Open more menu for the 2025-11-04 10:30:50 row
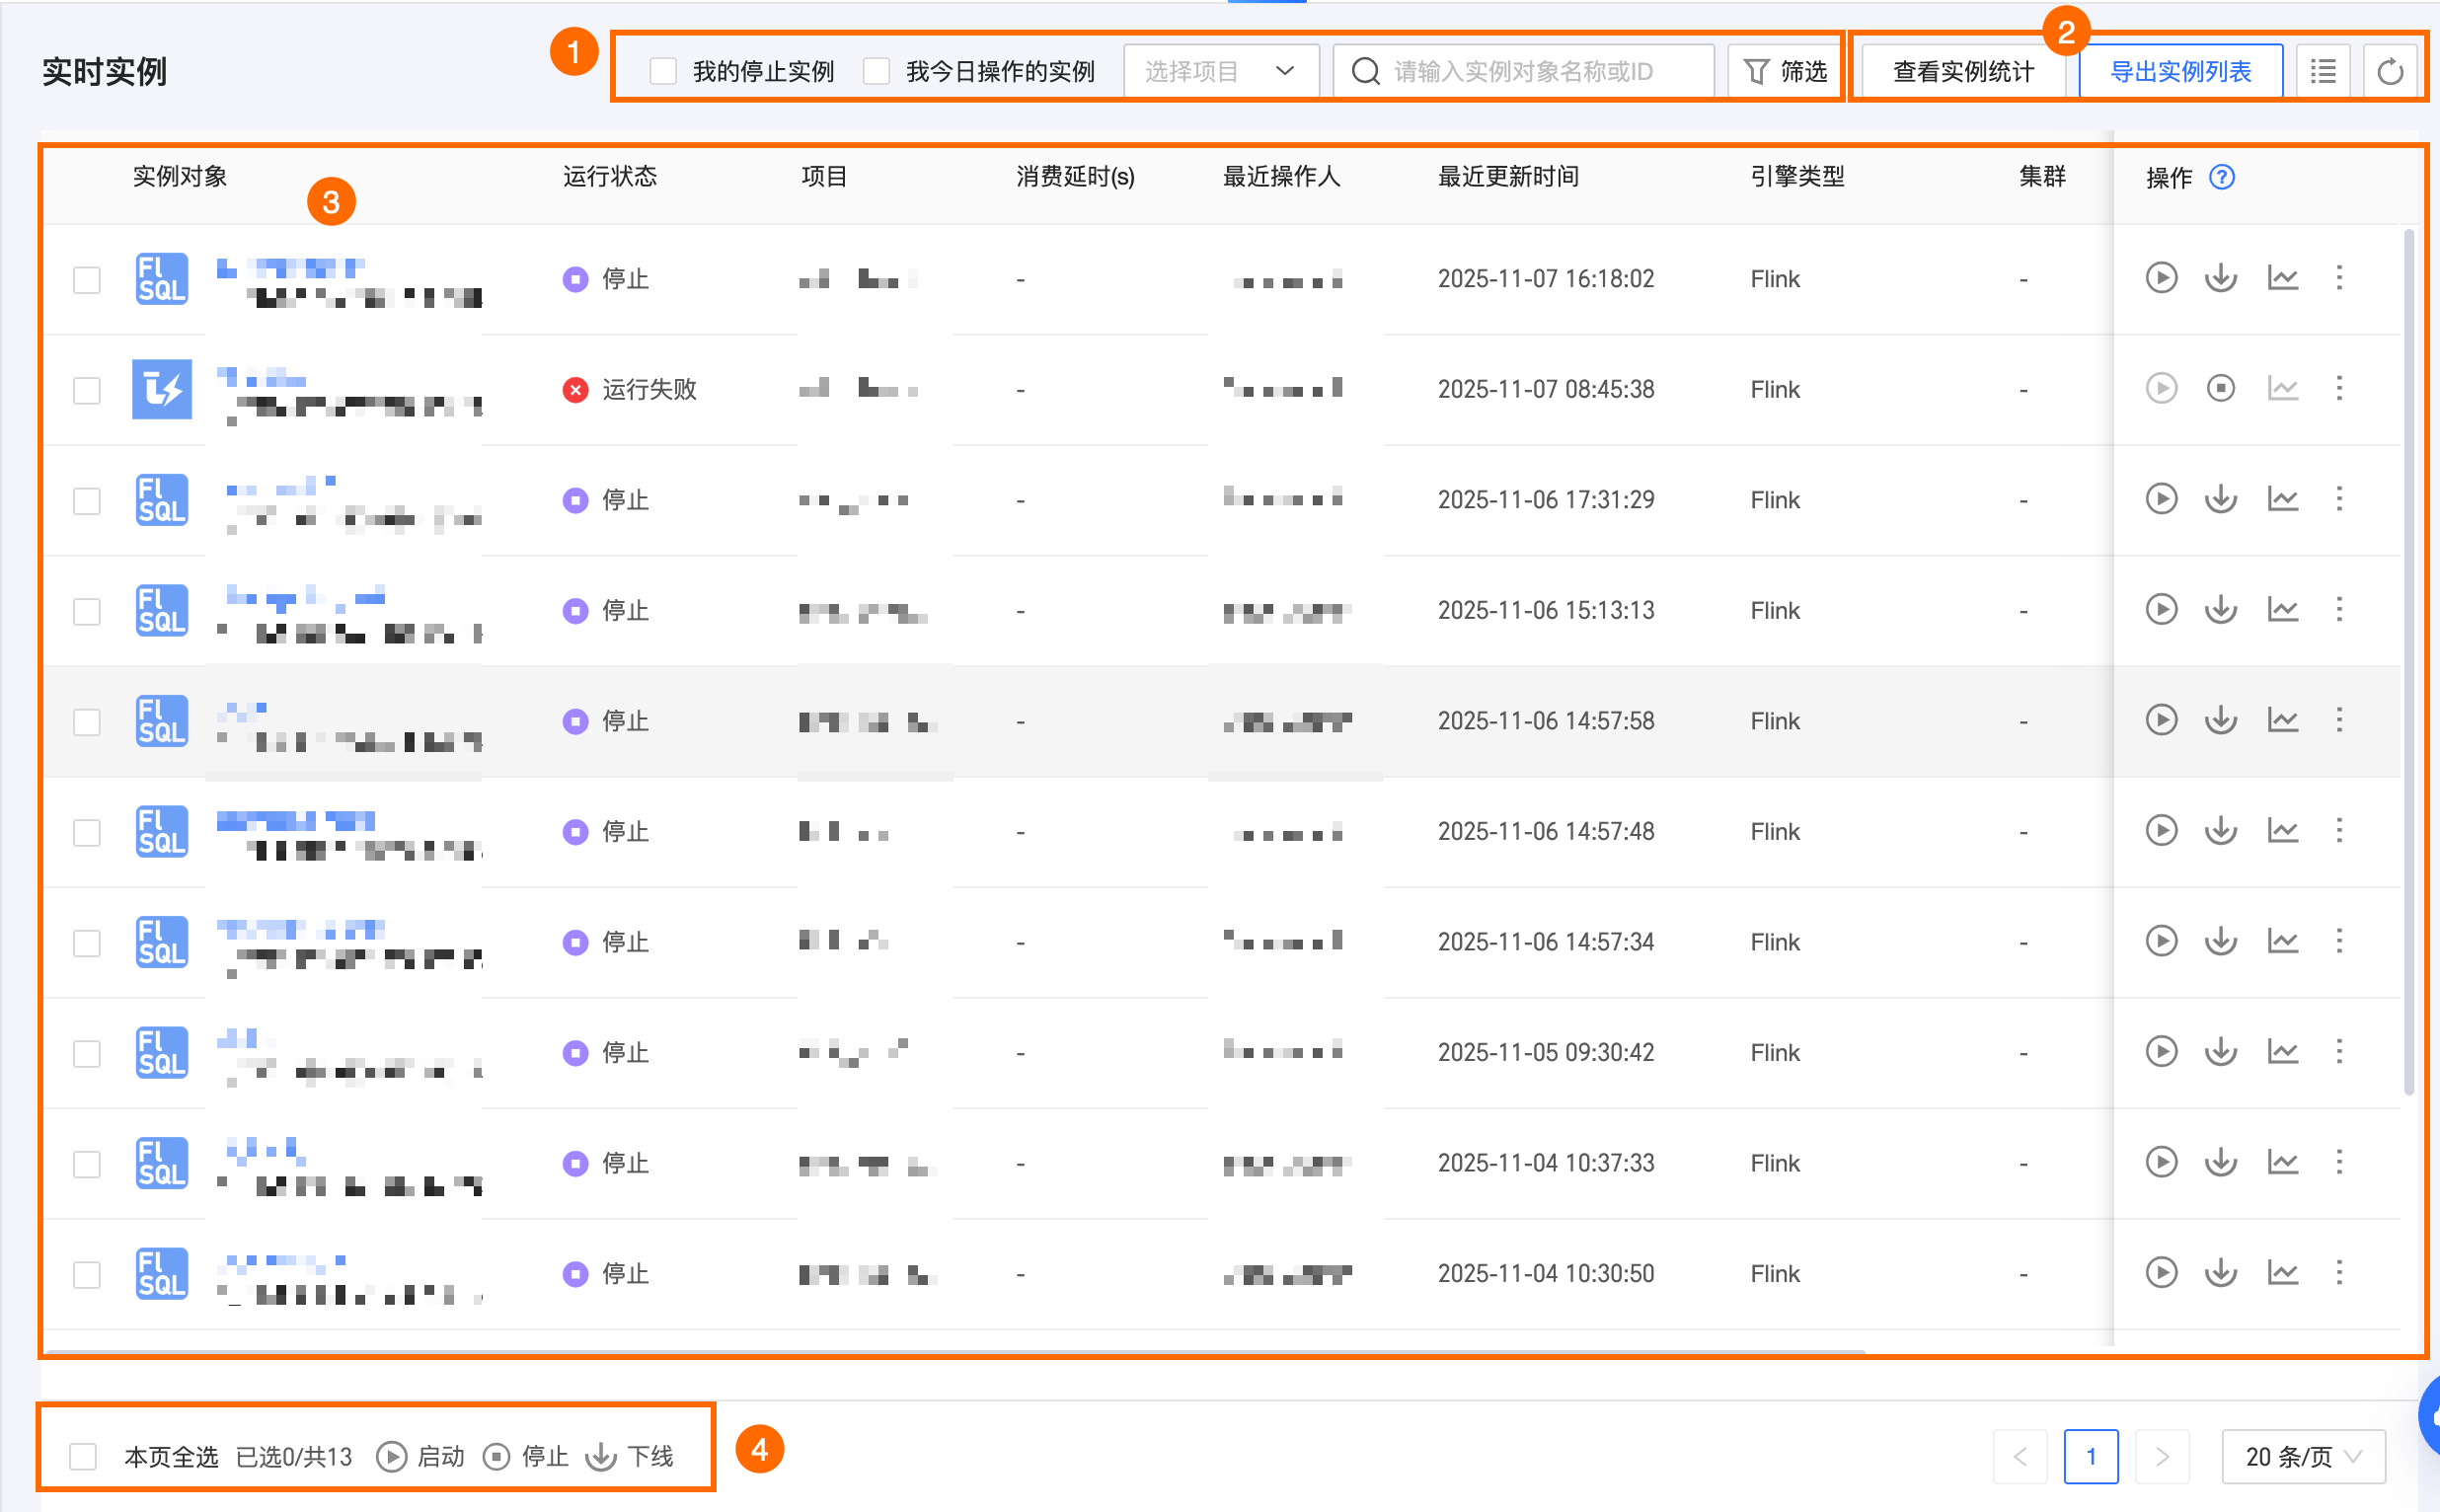 pos(2339,1272)
